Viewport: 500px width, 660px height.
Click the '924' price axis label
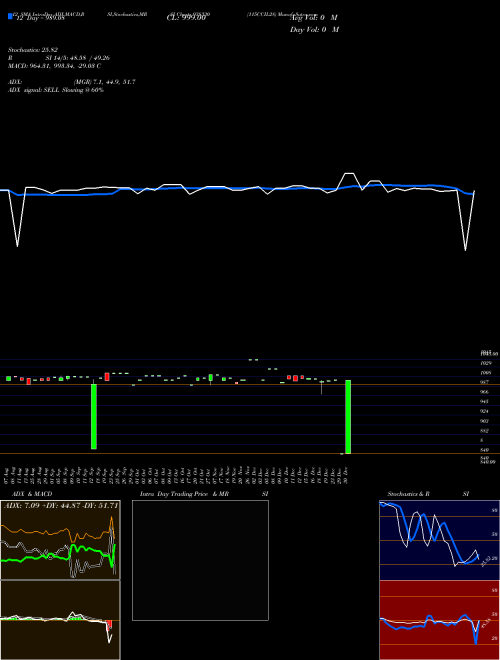tap(484, 411)
